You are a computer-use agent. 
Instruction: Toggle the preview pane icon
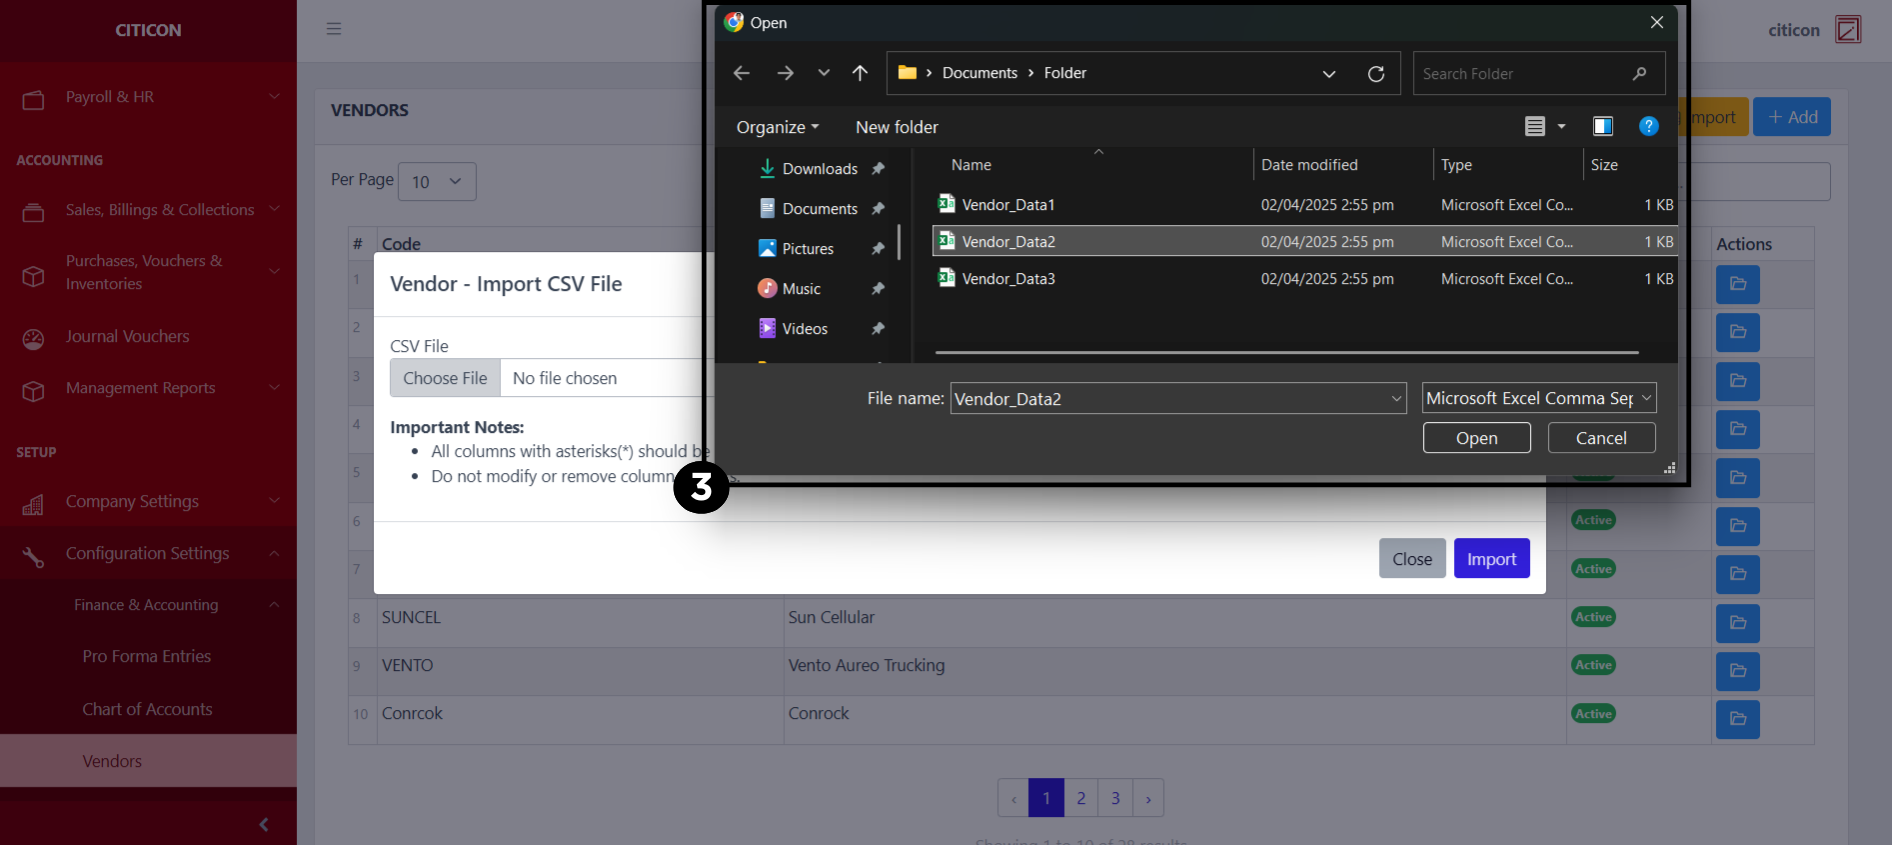point(1602,126)
